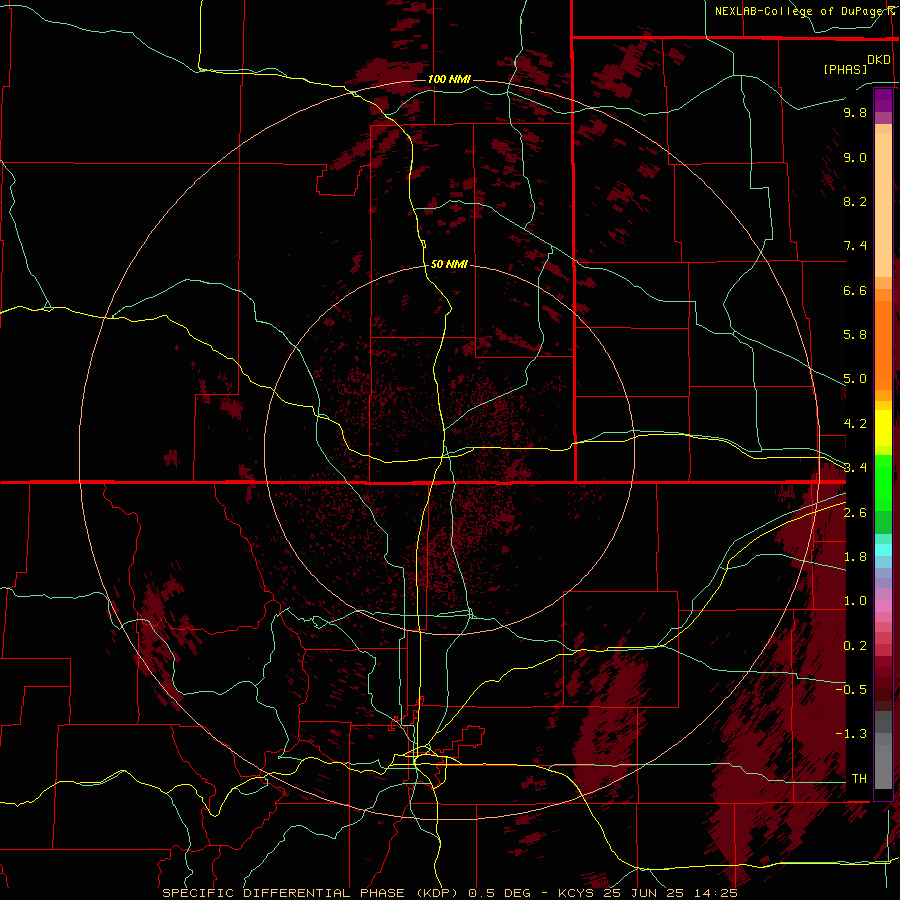Click the KDP product title caption at bottom
The image size is (900, 900).
point(449,893)
